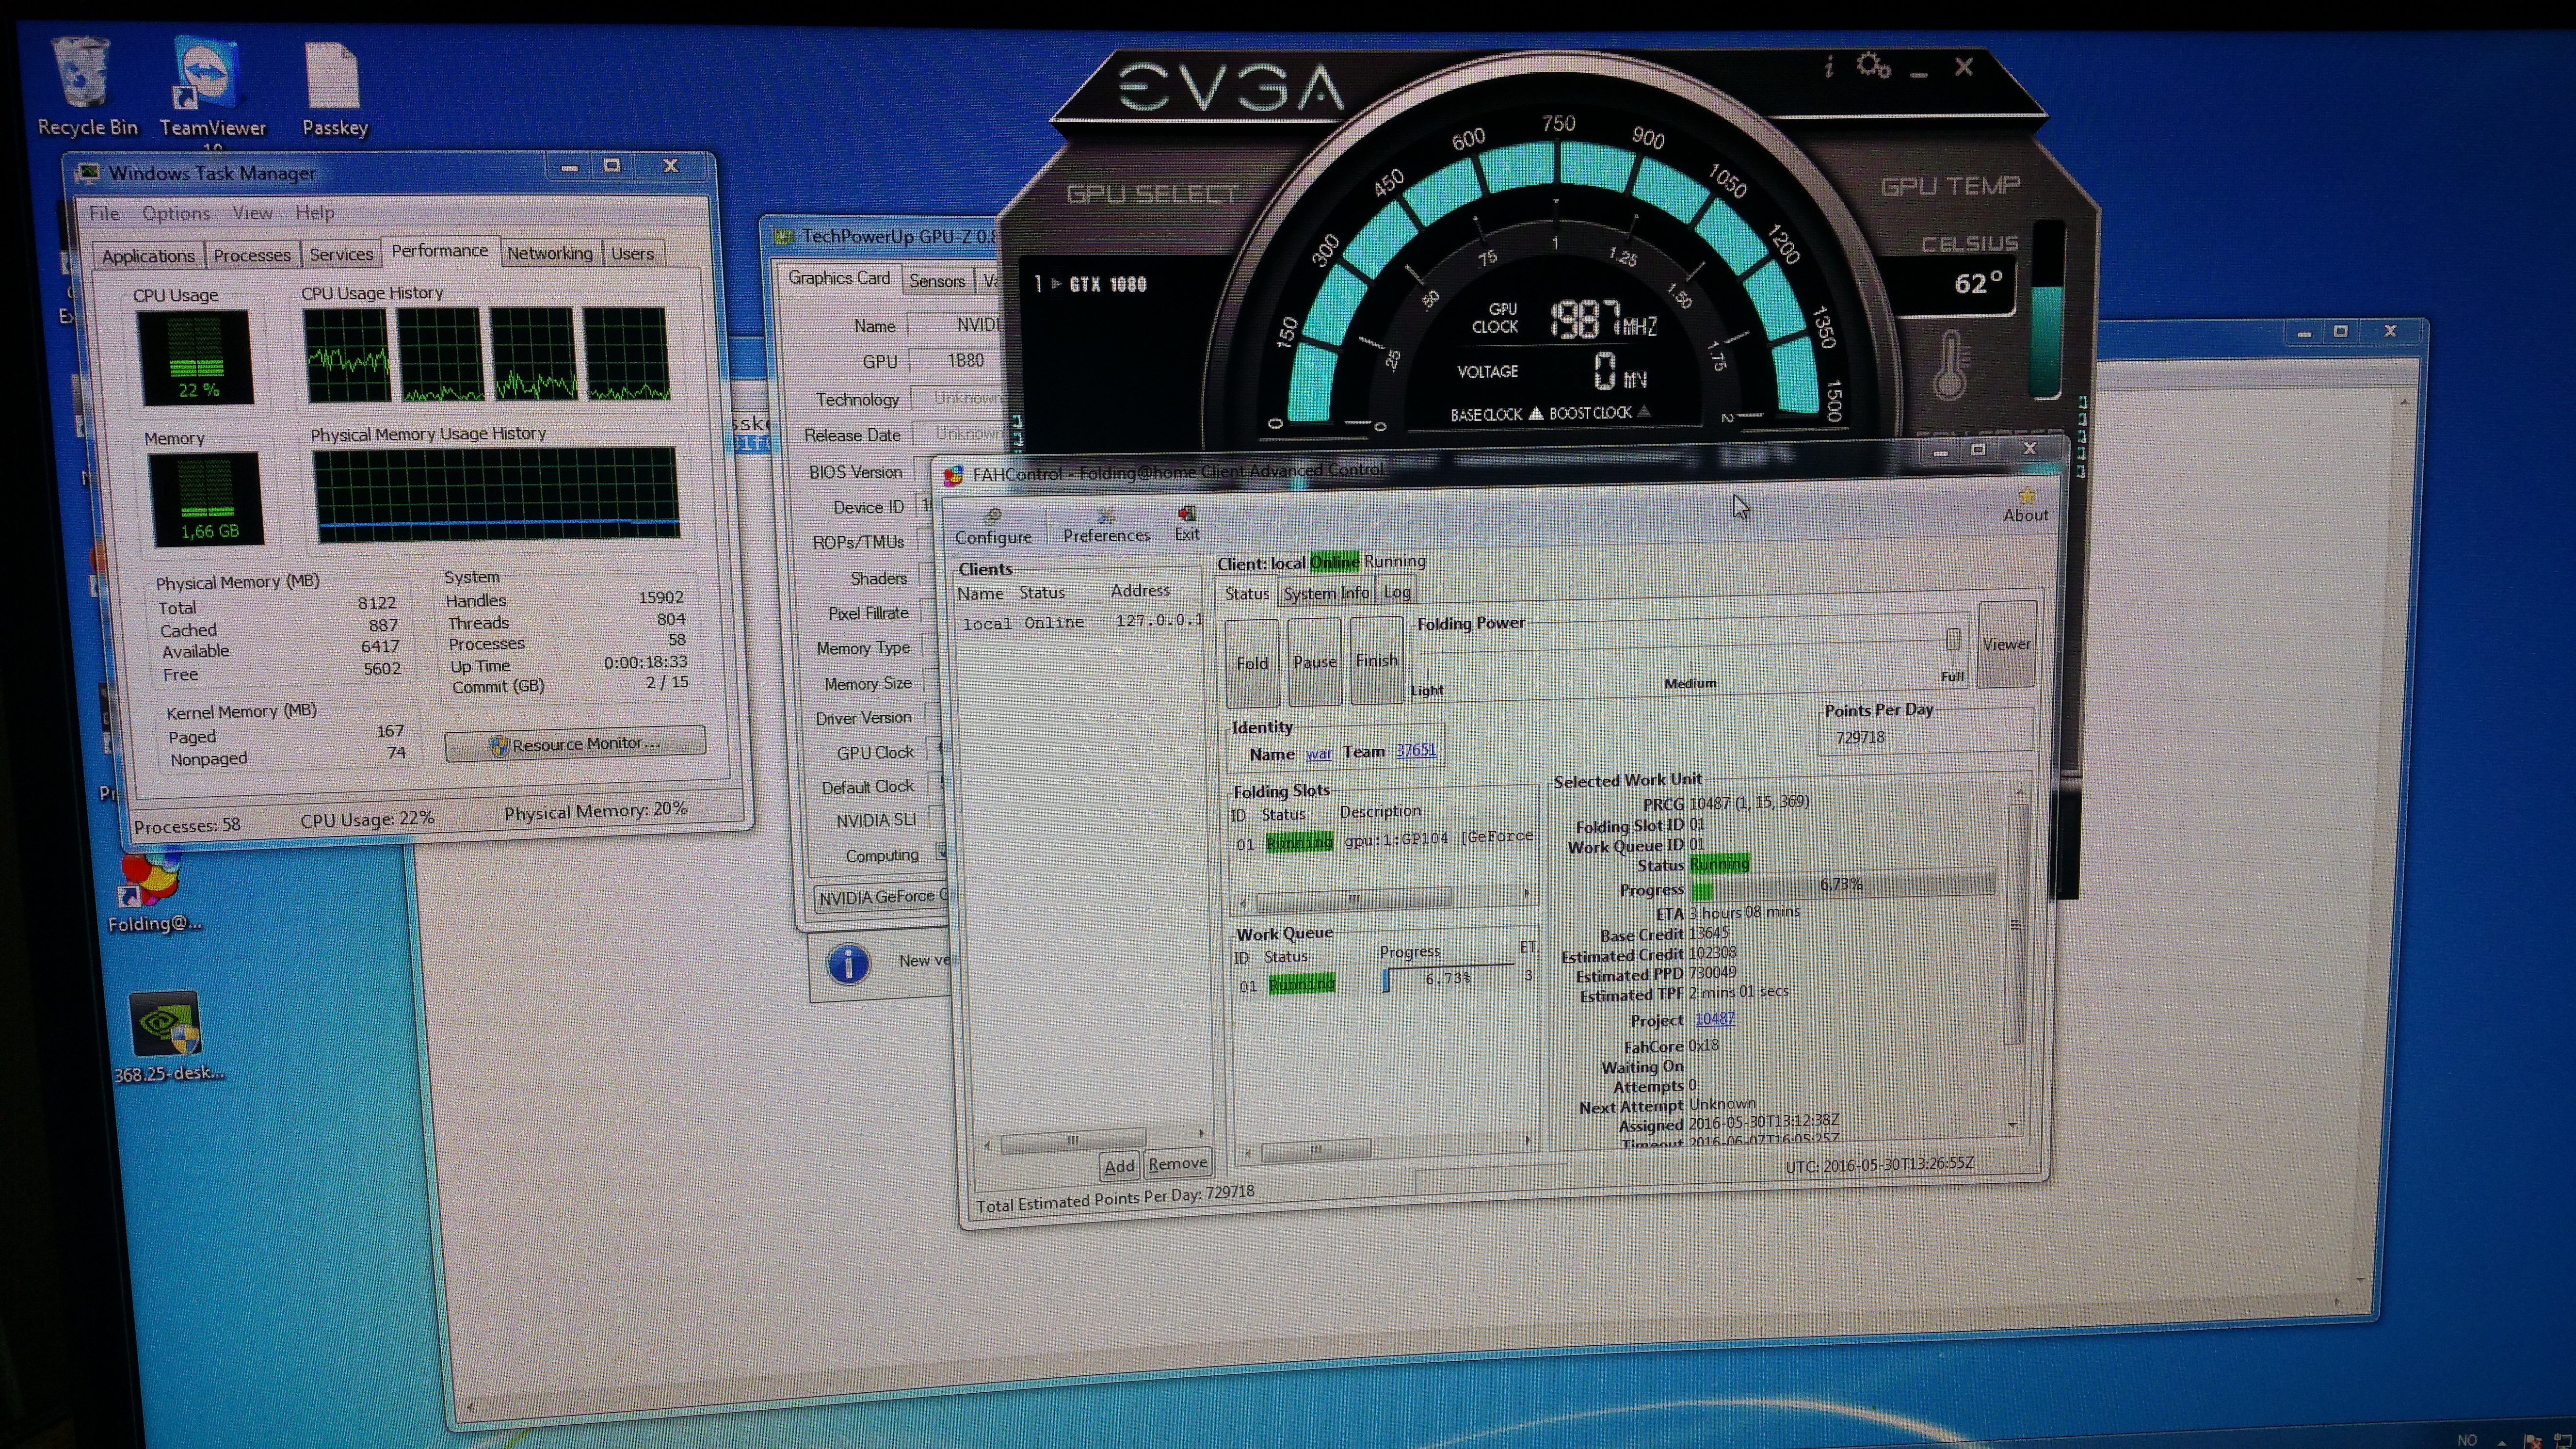Open the File menu in Task Manager
The image size is (2576, 1449).
click(104, 213)
